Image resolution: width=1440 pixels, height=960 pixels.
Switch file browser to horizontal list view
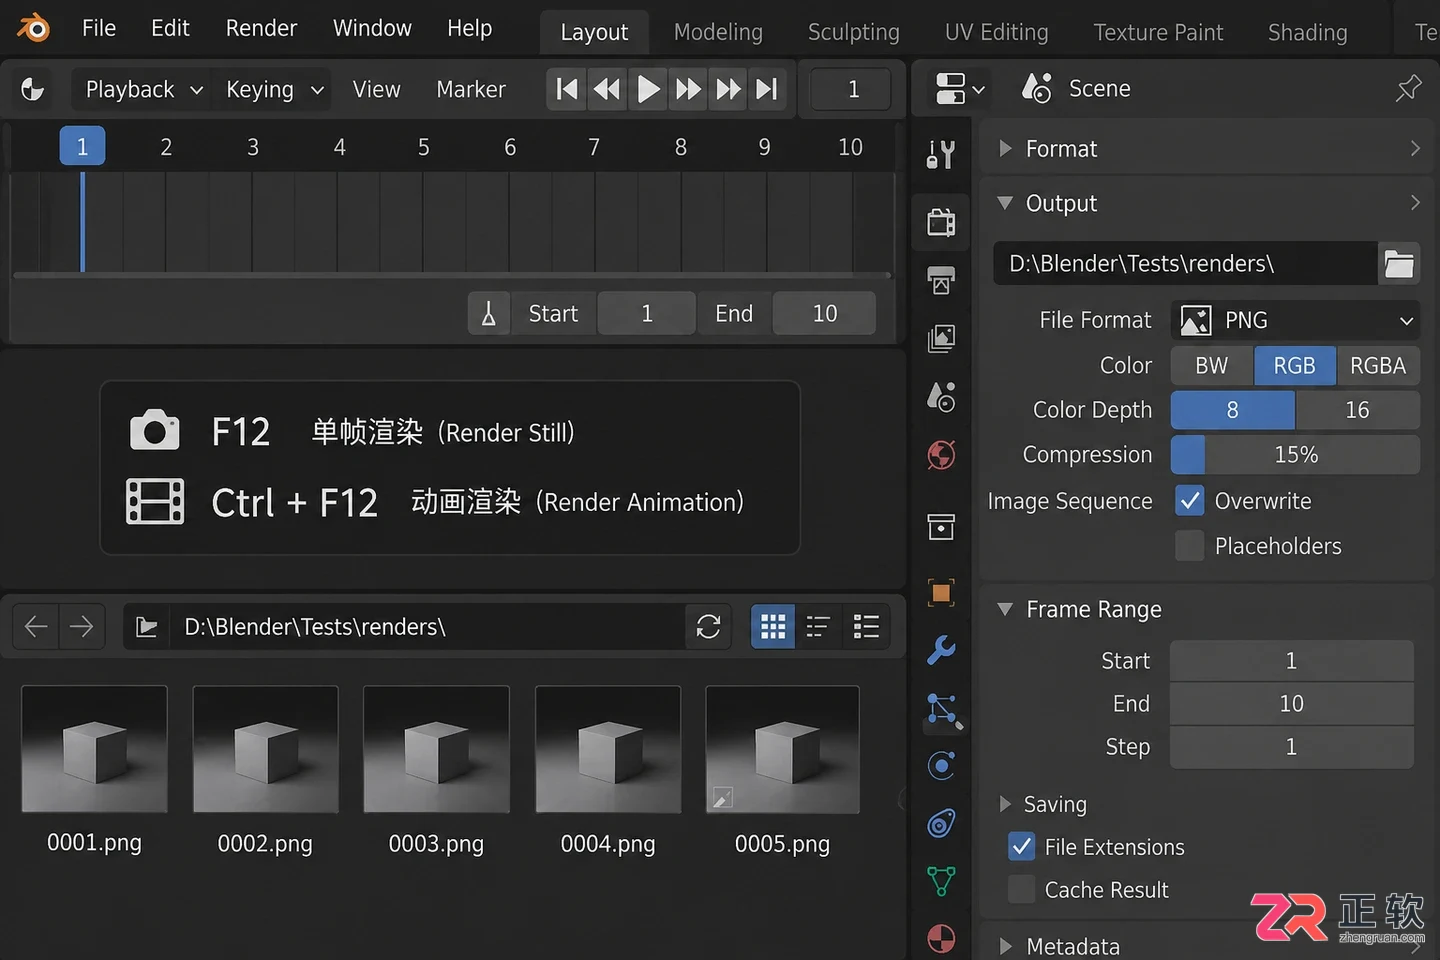pyautogui.click(x=866, y=627)
